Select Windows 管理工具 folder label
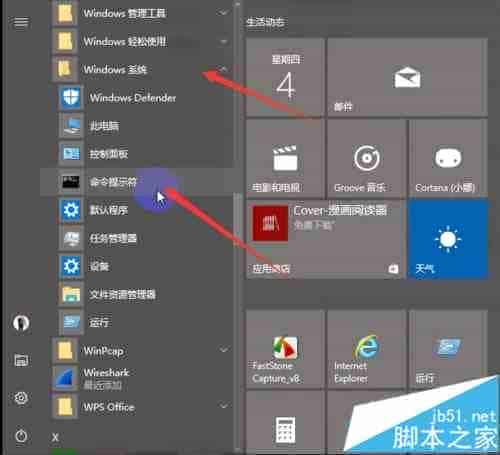The width and height of the screenshot is (500, 455). [125, 13]
